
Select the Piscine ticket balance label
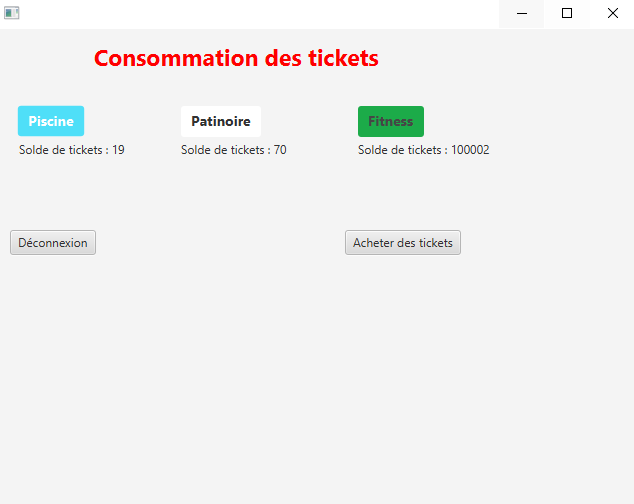click(72, 150)
